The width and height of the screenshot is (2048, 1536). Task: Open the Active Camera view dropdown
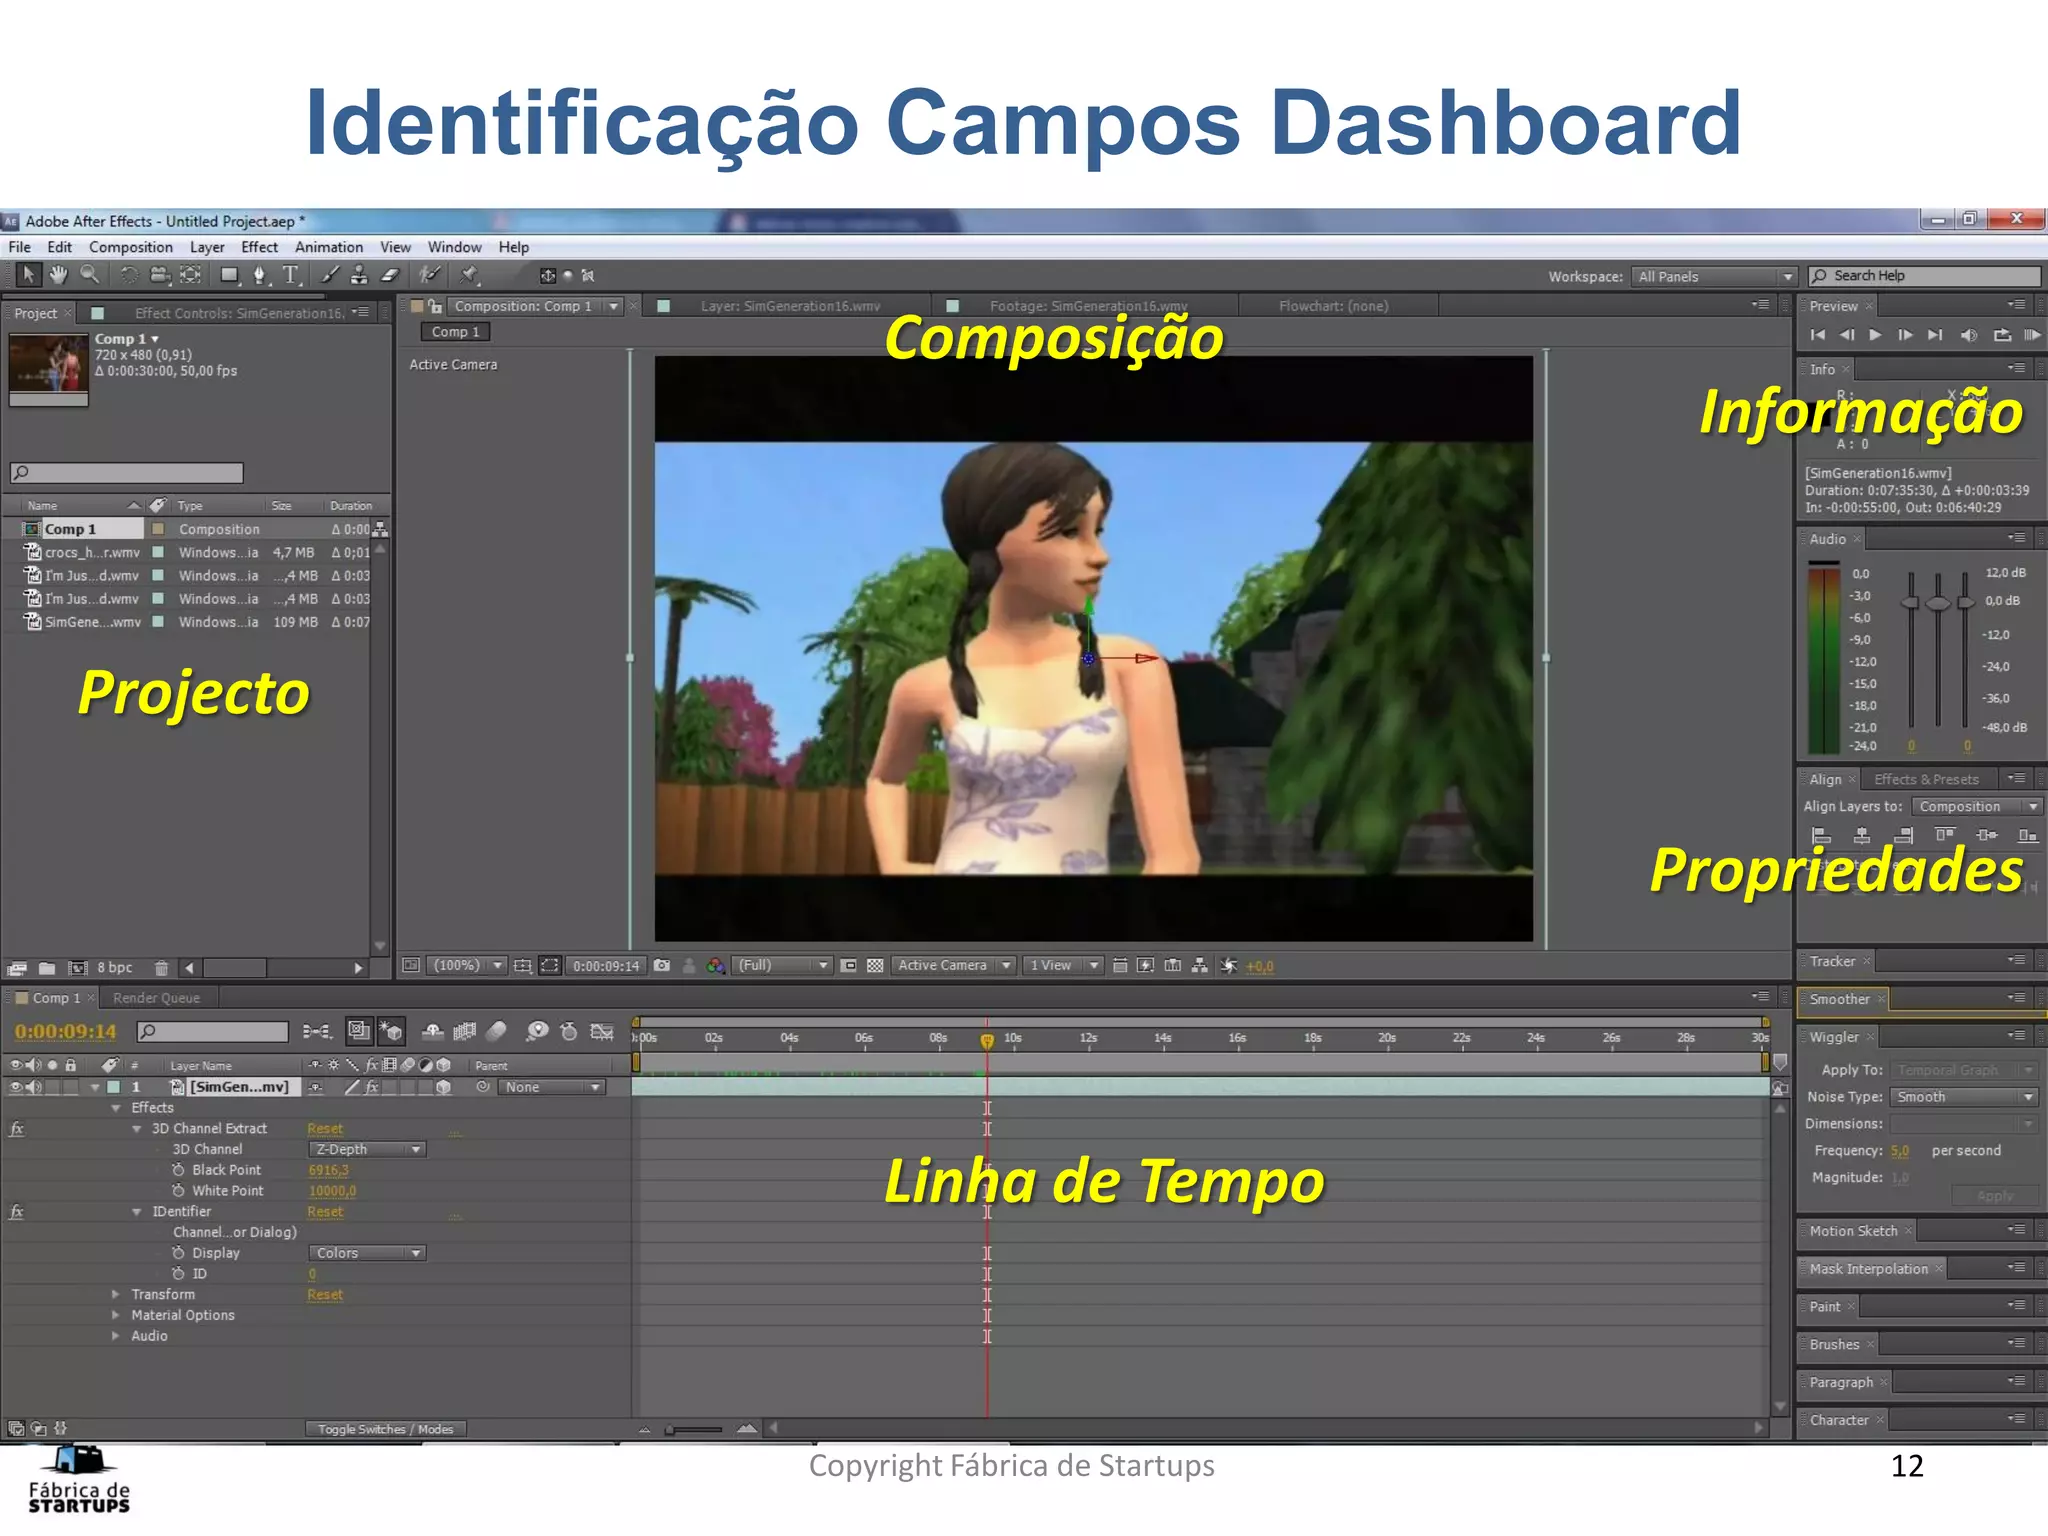tap(953, 965)
